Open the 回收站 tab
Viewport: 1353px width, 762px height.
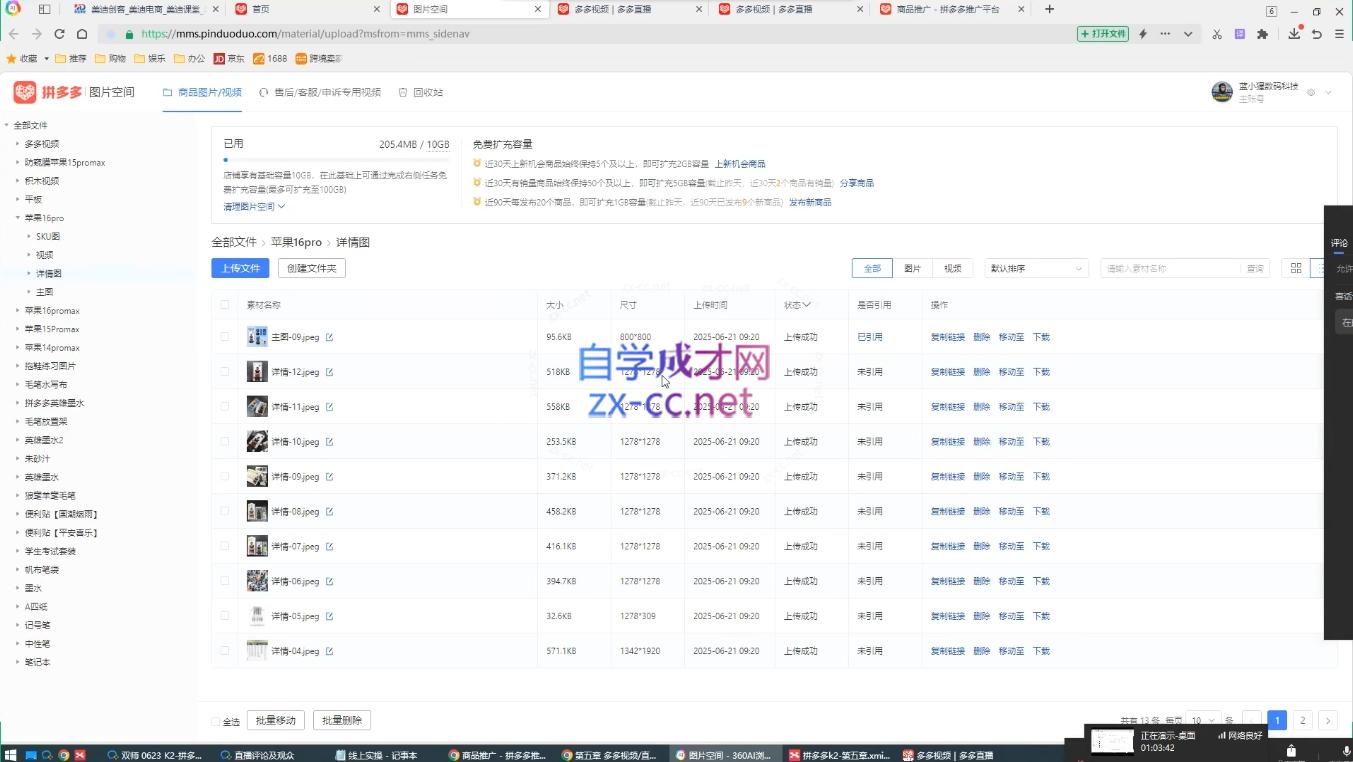tap(421, 92)
